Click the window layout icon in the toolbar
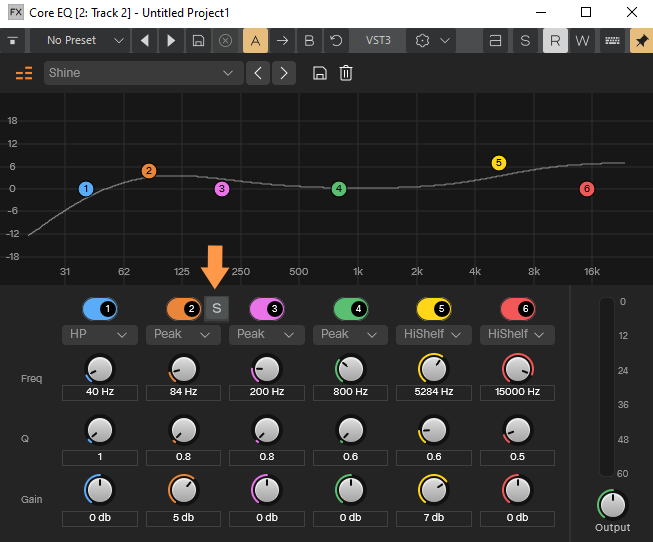Viewport: 653px width, 542px height. point(495,40)
